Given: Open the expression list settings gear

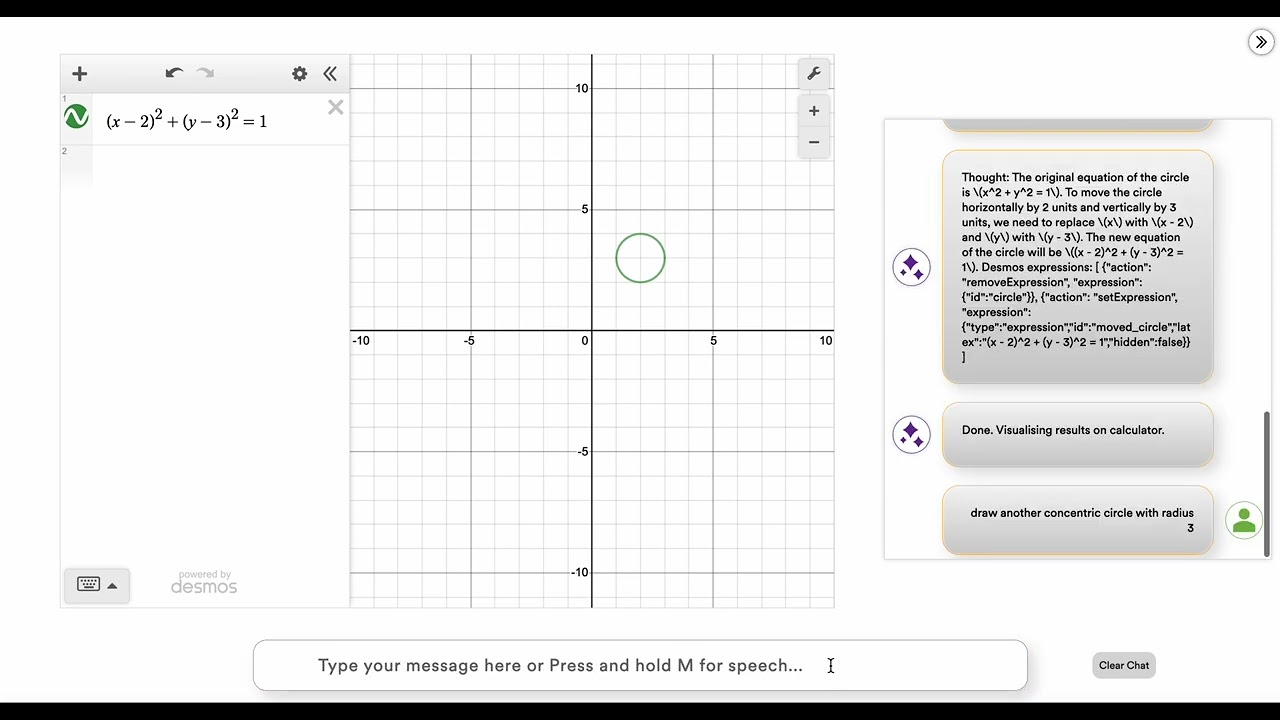Looking at the screenshot, I should [299, 73].
